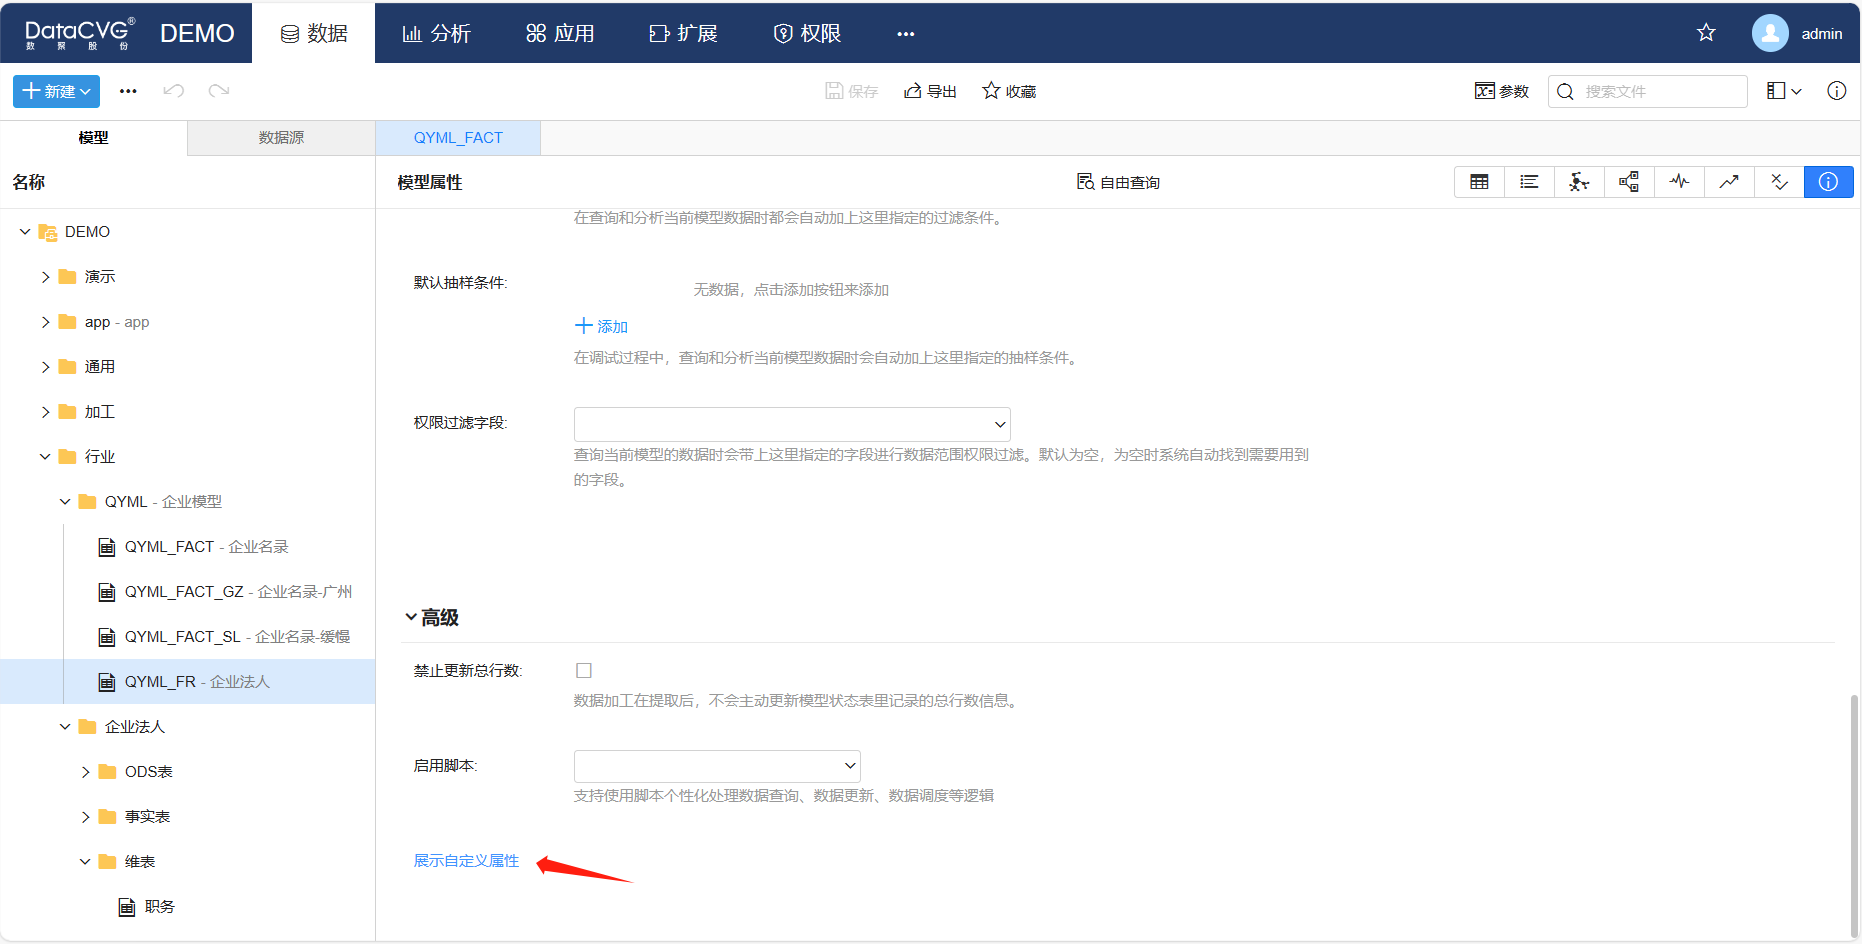Screen dimensions: 1862x944
Task: Select the blue model properties info icon
Action: 1828,182
